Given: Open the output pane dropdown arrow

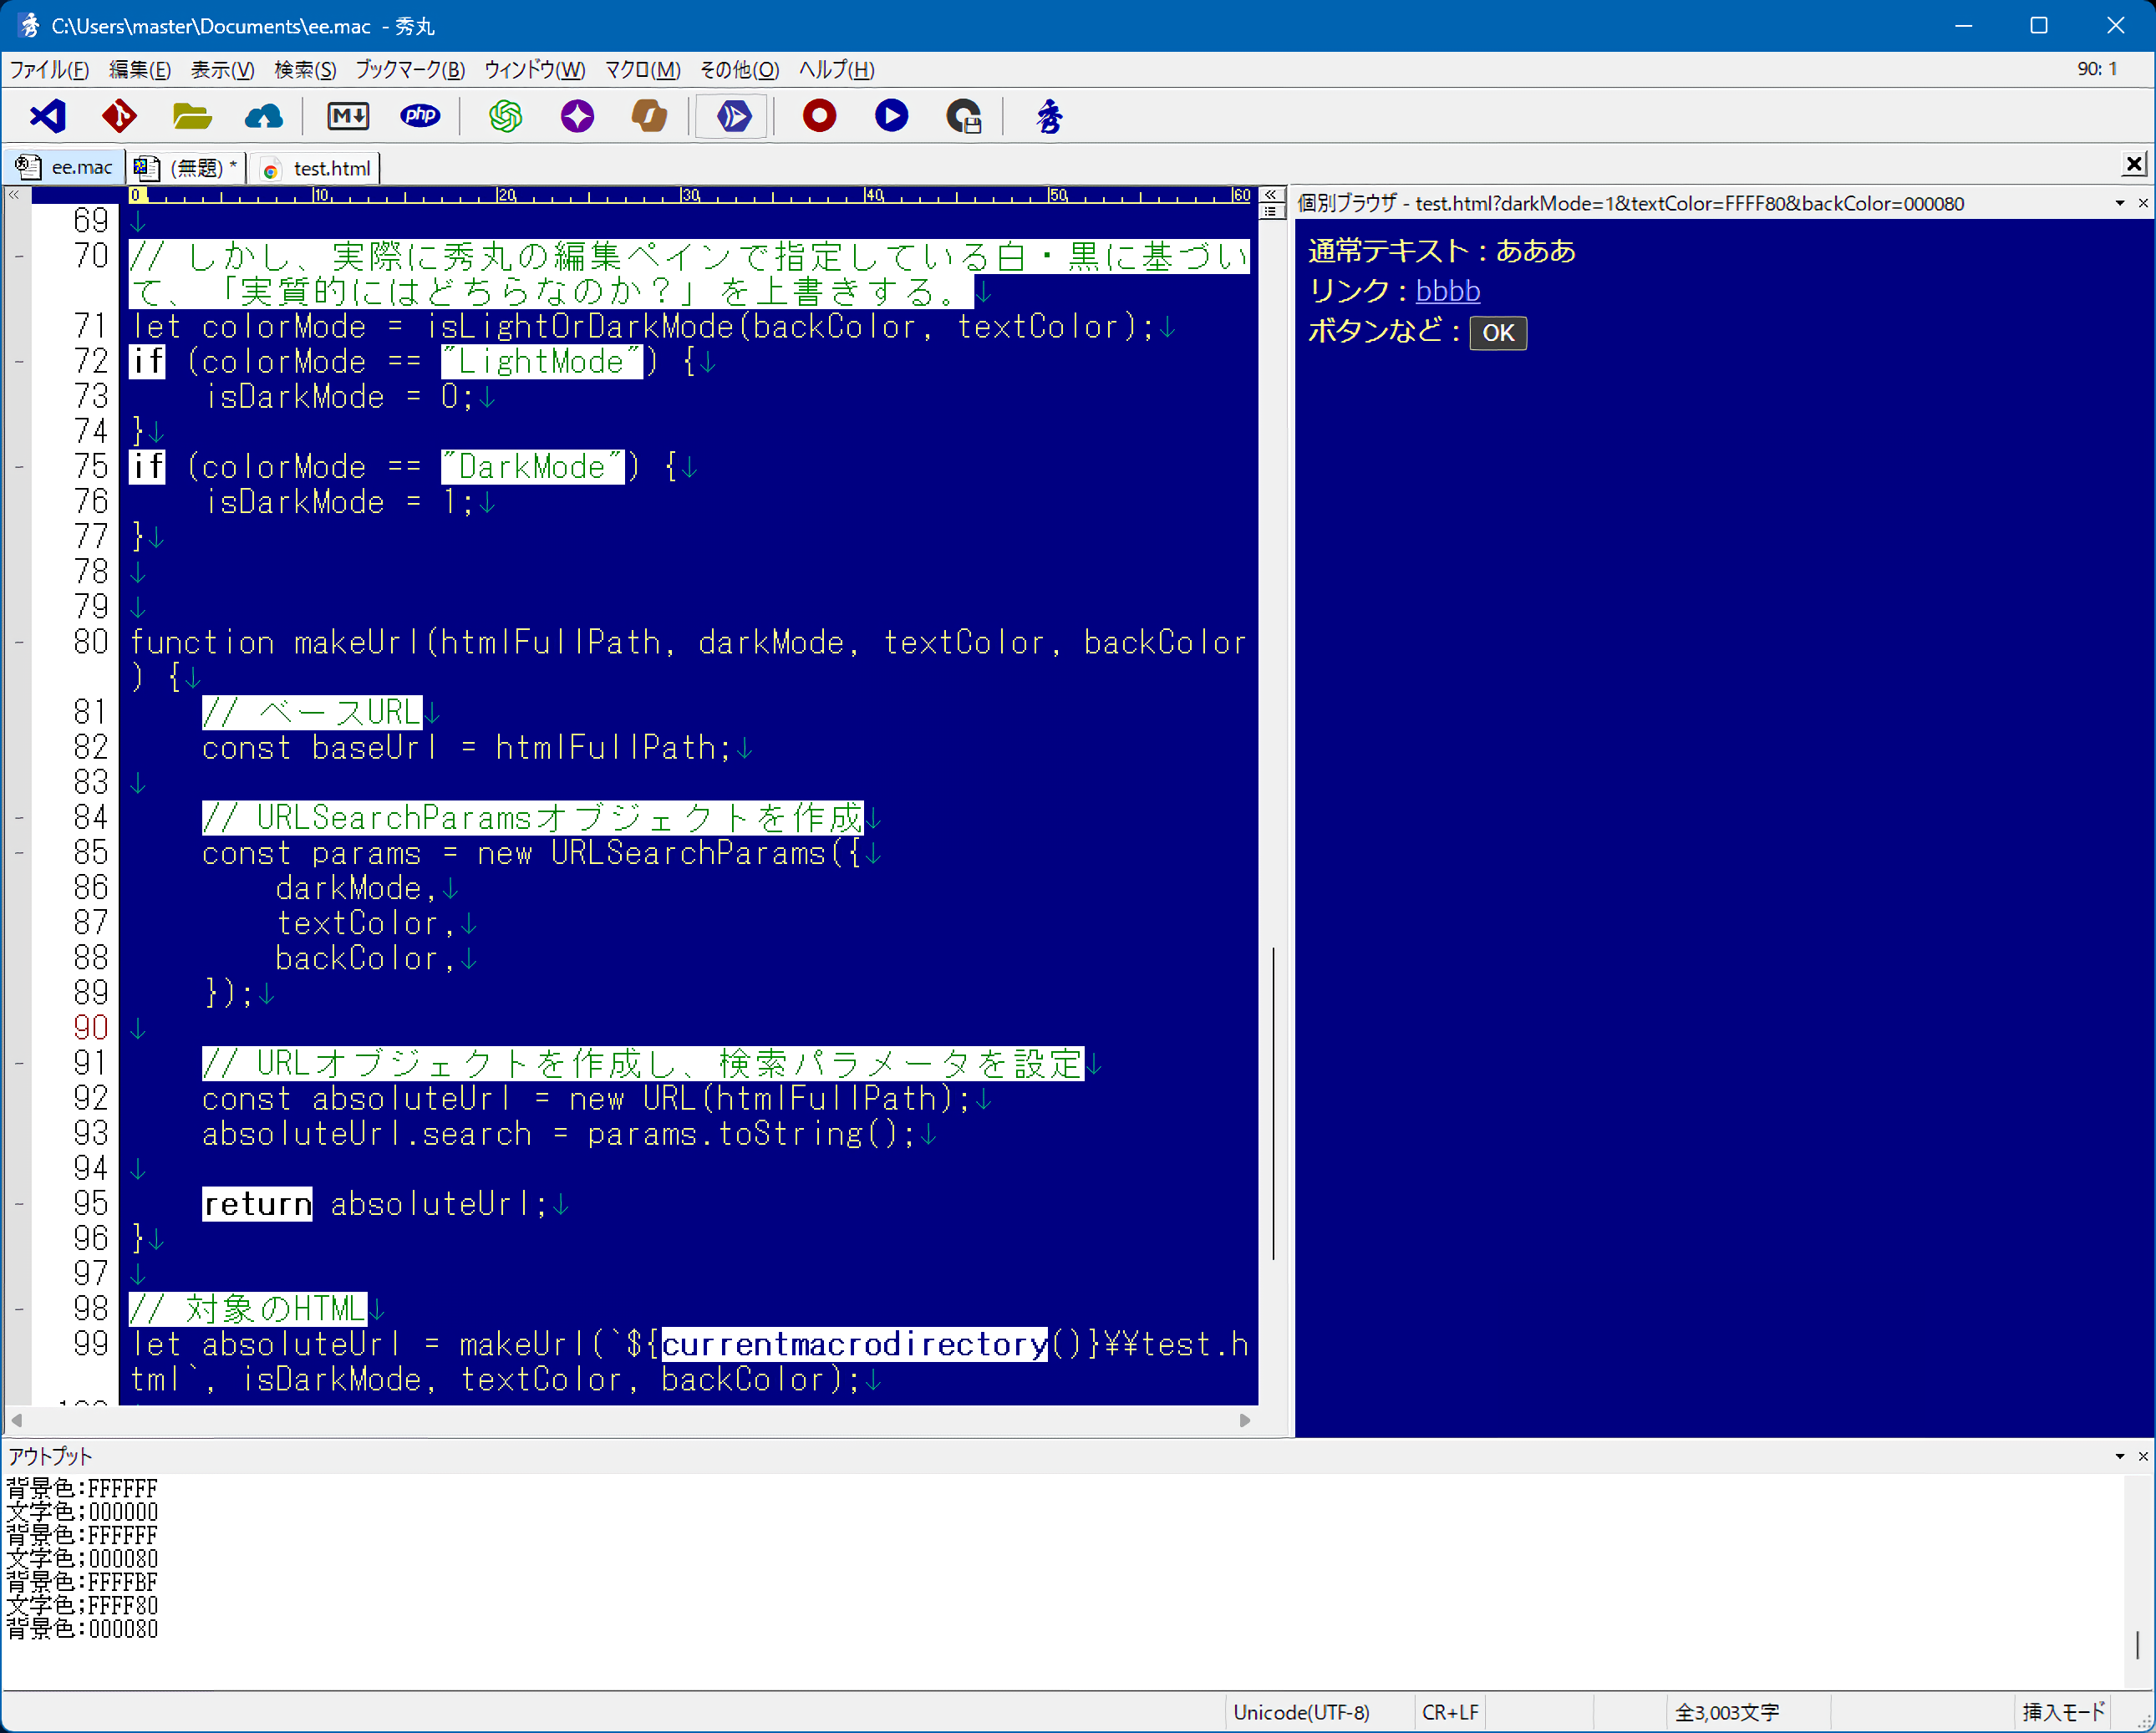Looking at the screenshot, I should click(2119, 1456).
